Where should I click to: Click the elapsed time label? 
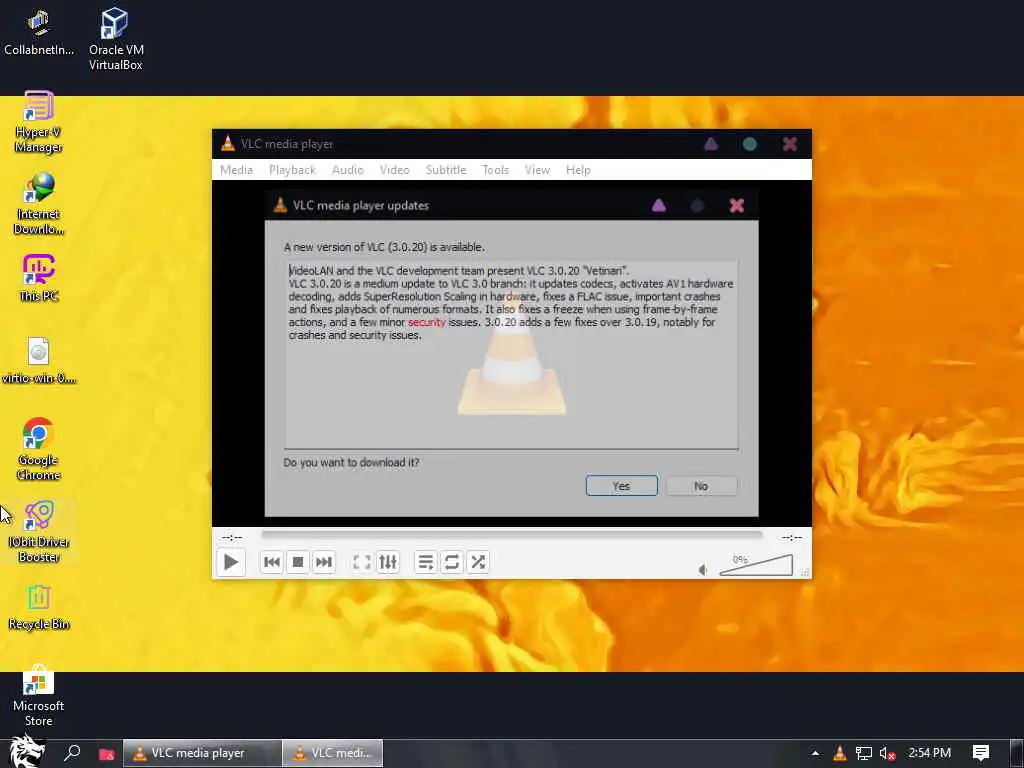[x=232, y=537]
